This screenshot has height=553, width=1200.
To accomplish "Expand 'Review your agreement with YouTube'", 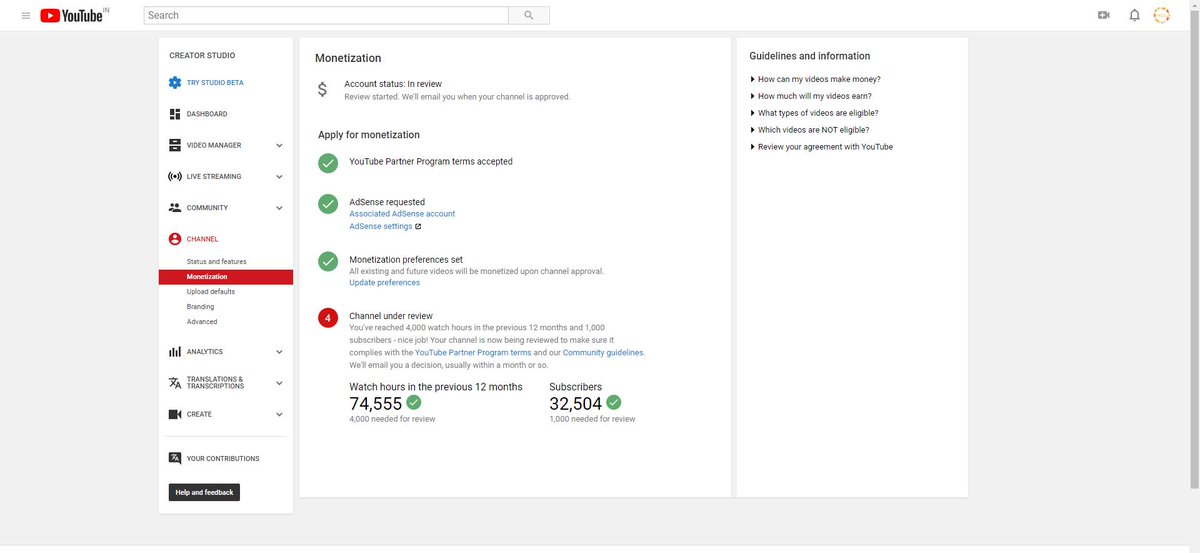I will point(821,147).
